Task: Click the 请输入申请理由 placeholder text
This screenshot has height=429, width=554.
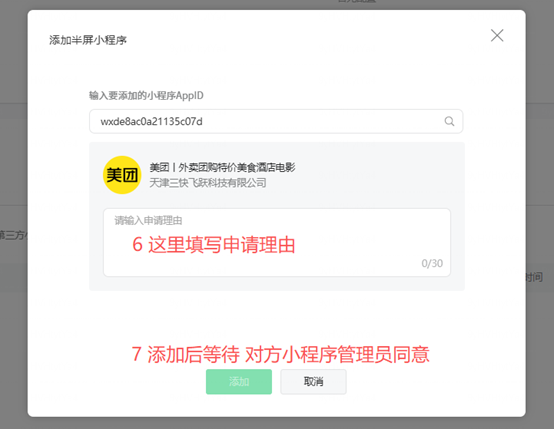Action: [148, 221]
